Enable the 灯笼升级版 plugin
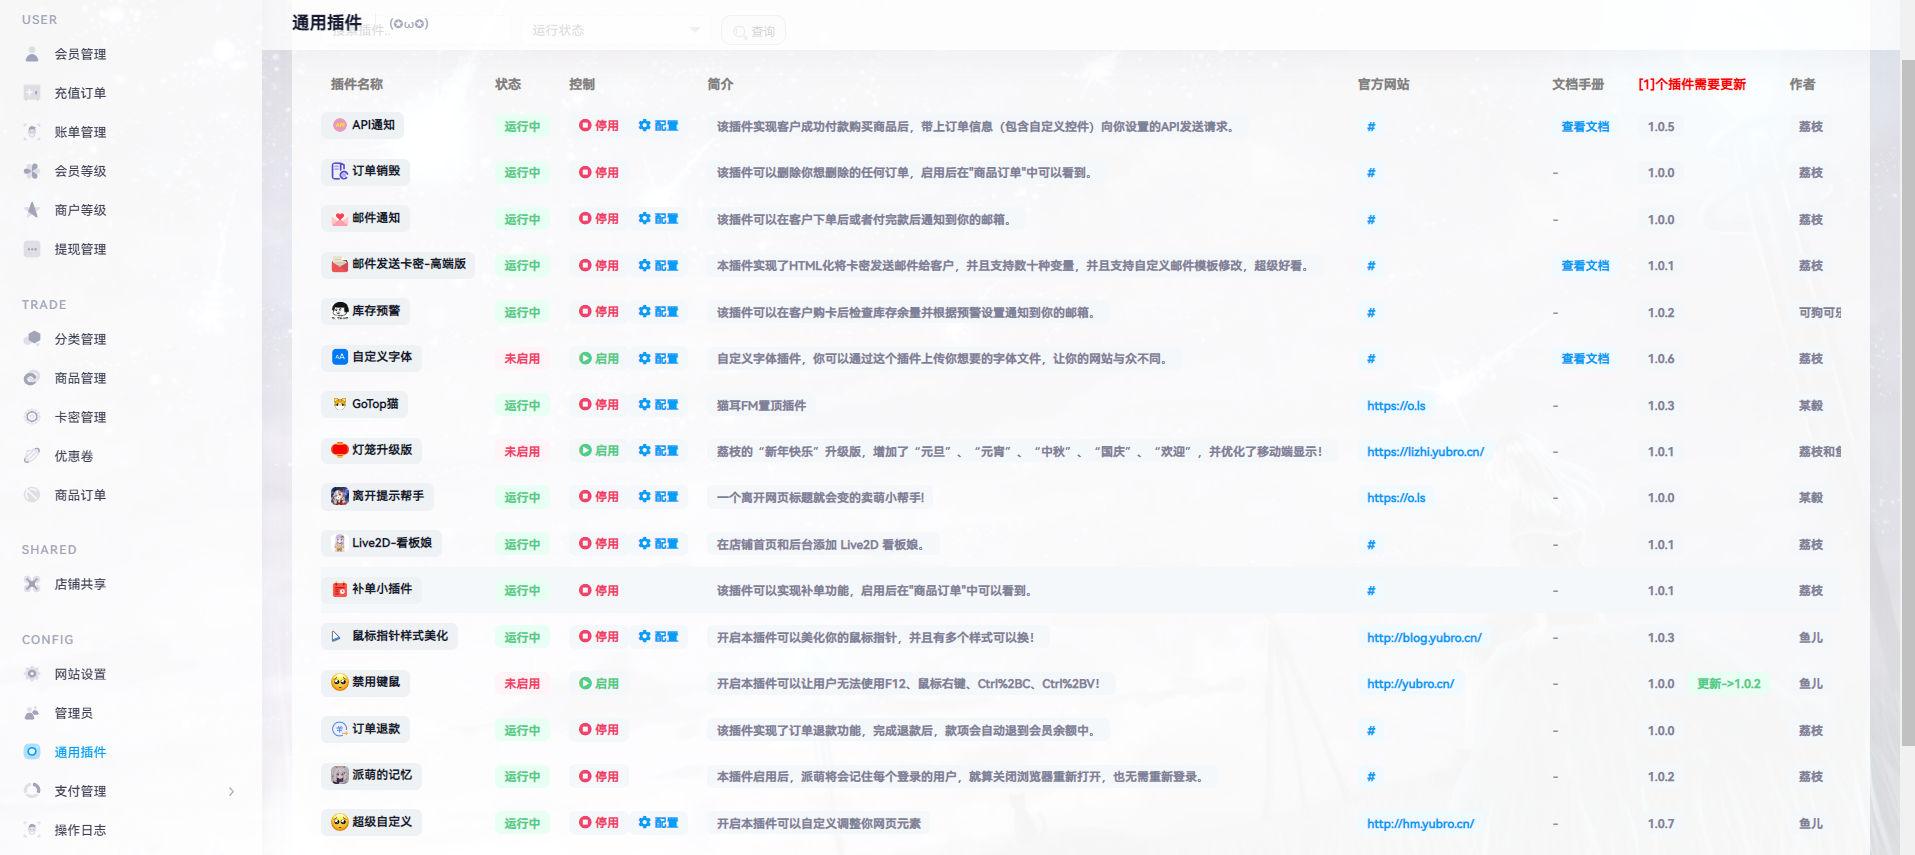Screen dimensions: 1915x855 point(599,451)
